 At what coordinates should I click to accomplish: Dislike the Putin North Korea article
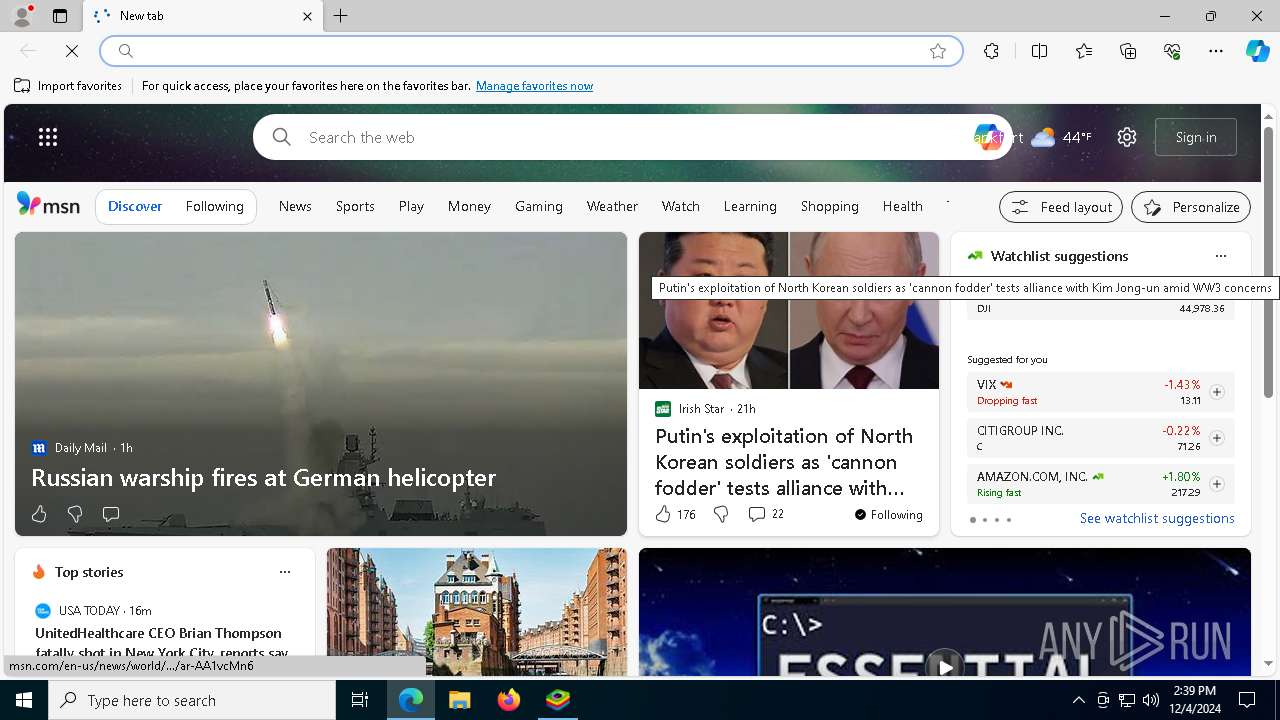[721, 514]
